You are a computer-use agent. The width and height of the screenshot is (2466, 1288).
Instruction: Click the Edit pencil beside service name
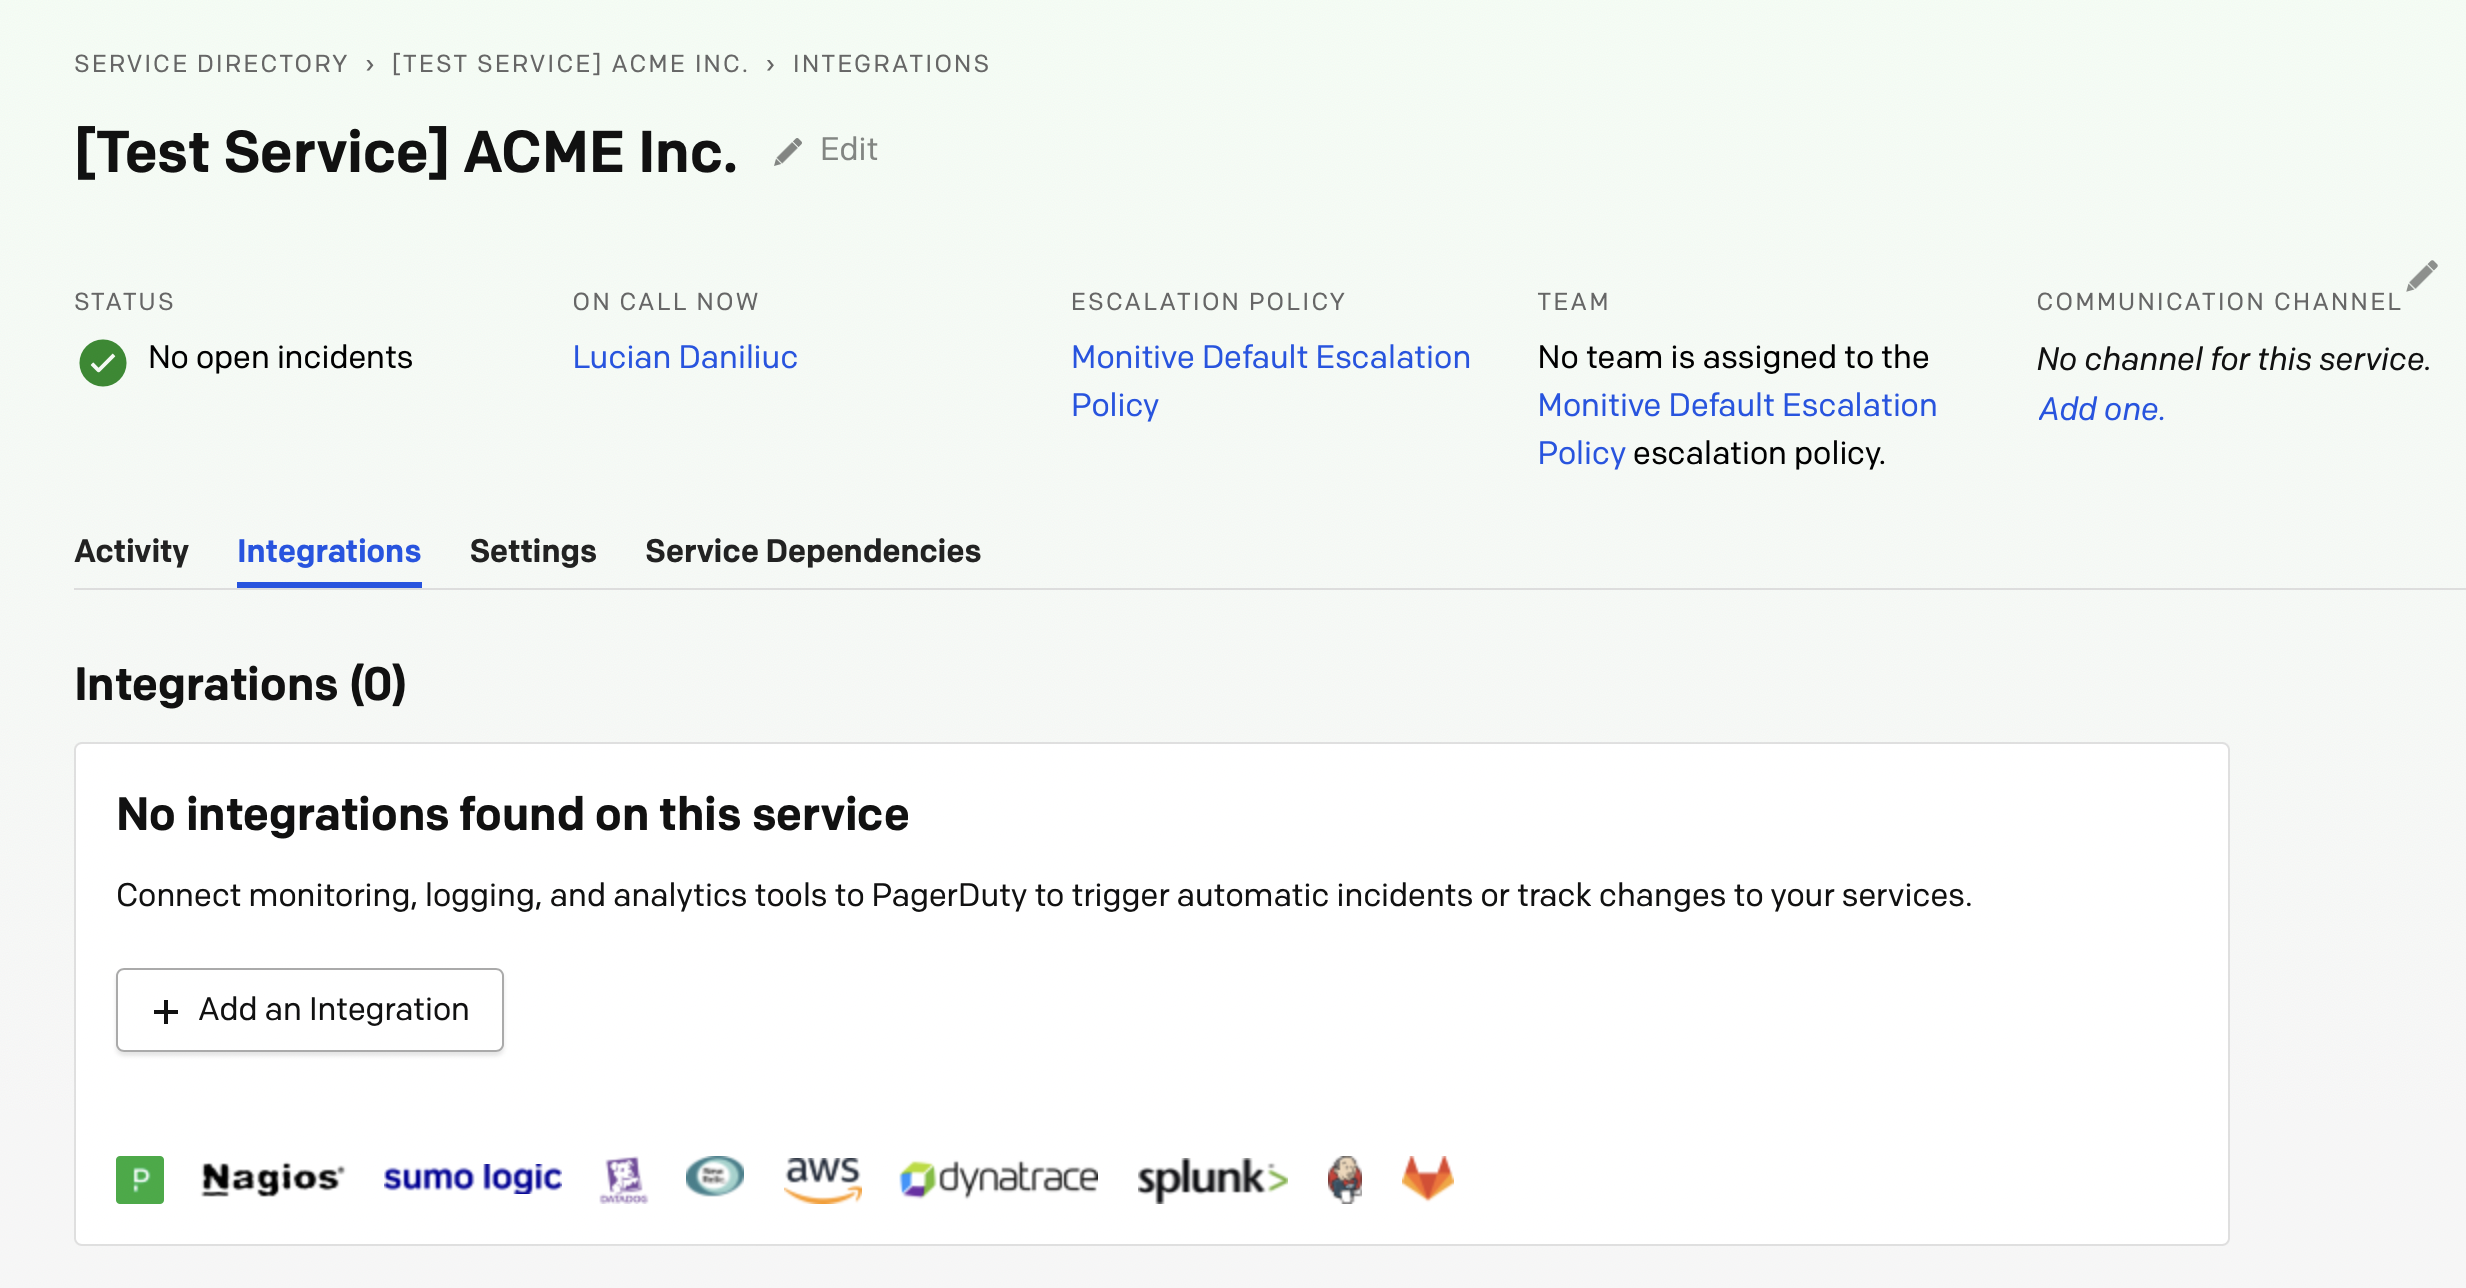click(x=826, y=150)
